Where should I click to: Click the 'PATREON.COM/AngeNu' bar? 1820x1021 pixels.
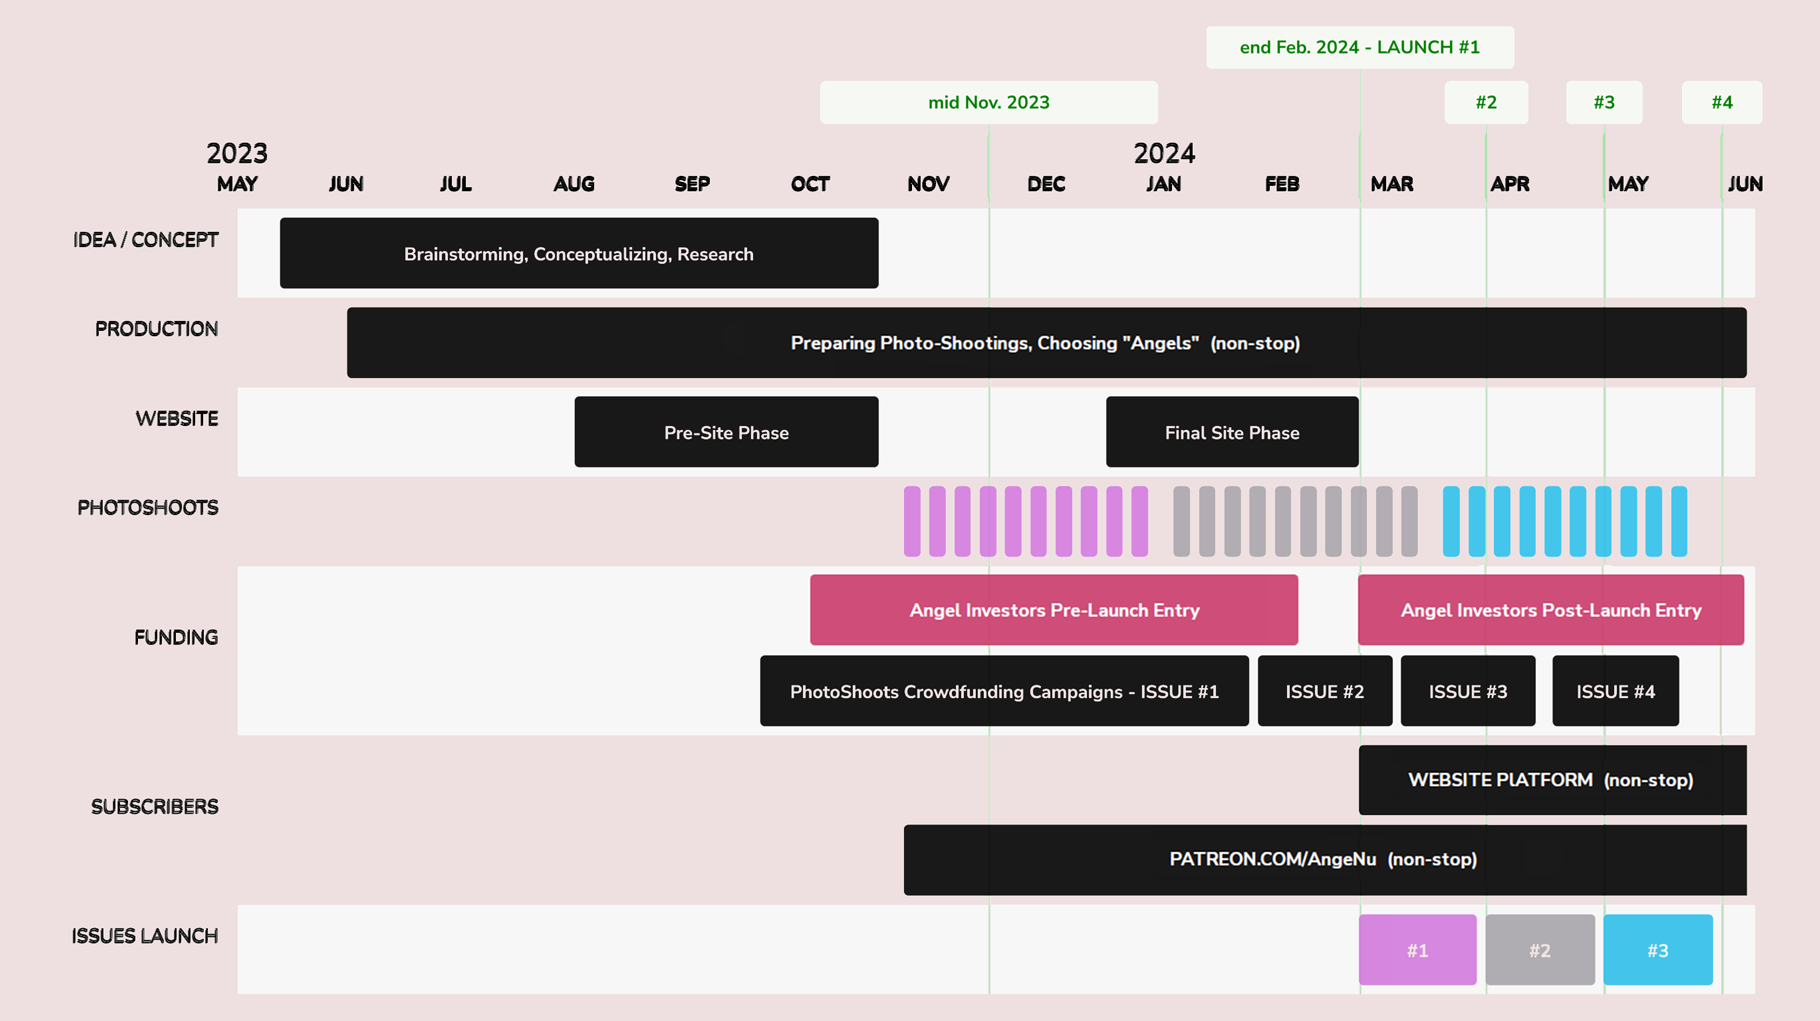pos(1323,859)
